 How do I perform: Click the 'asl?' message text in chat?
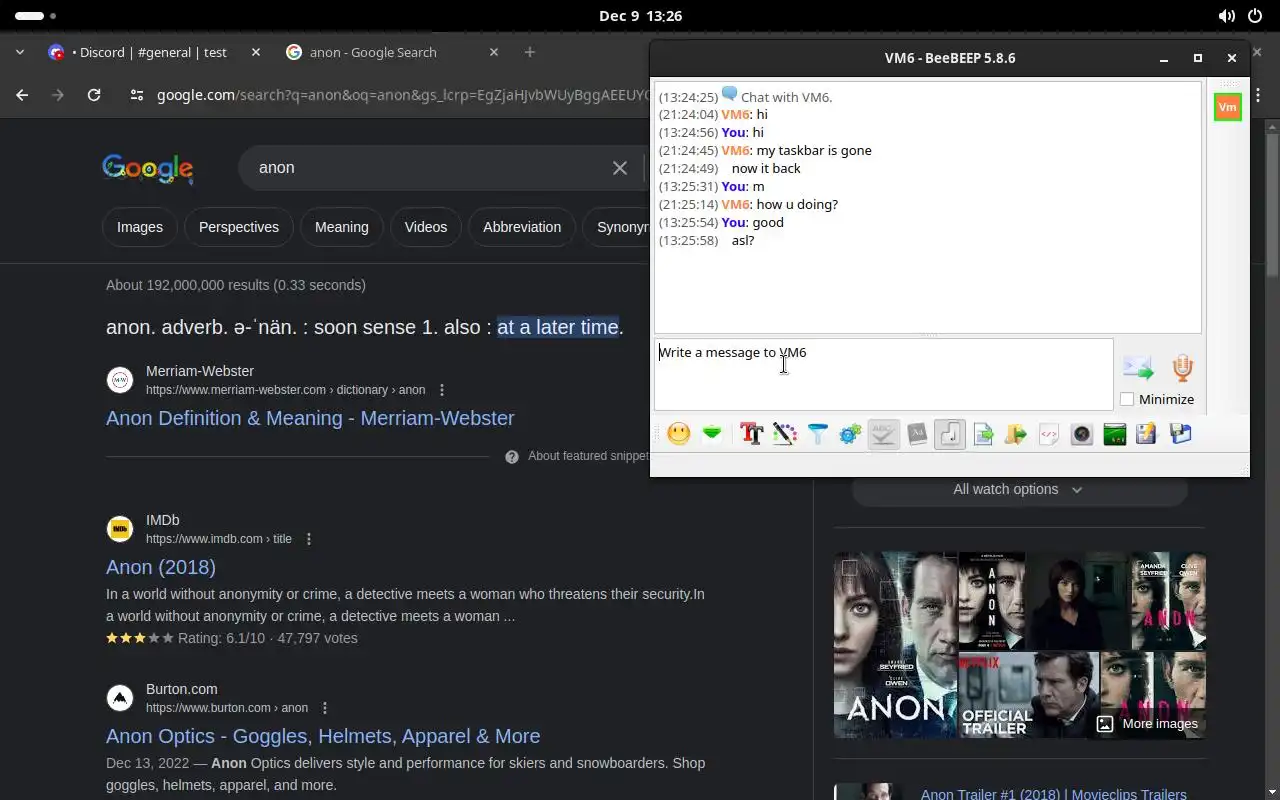pyautogui.click(x=743, y=240)
